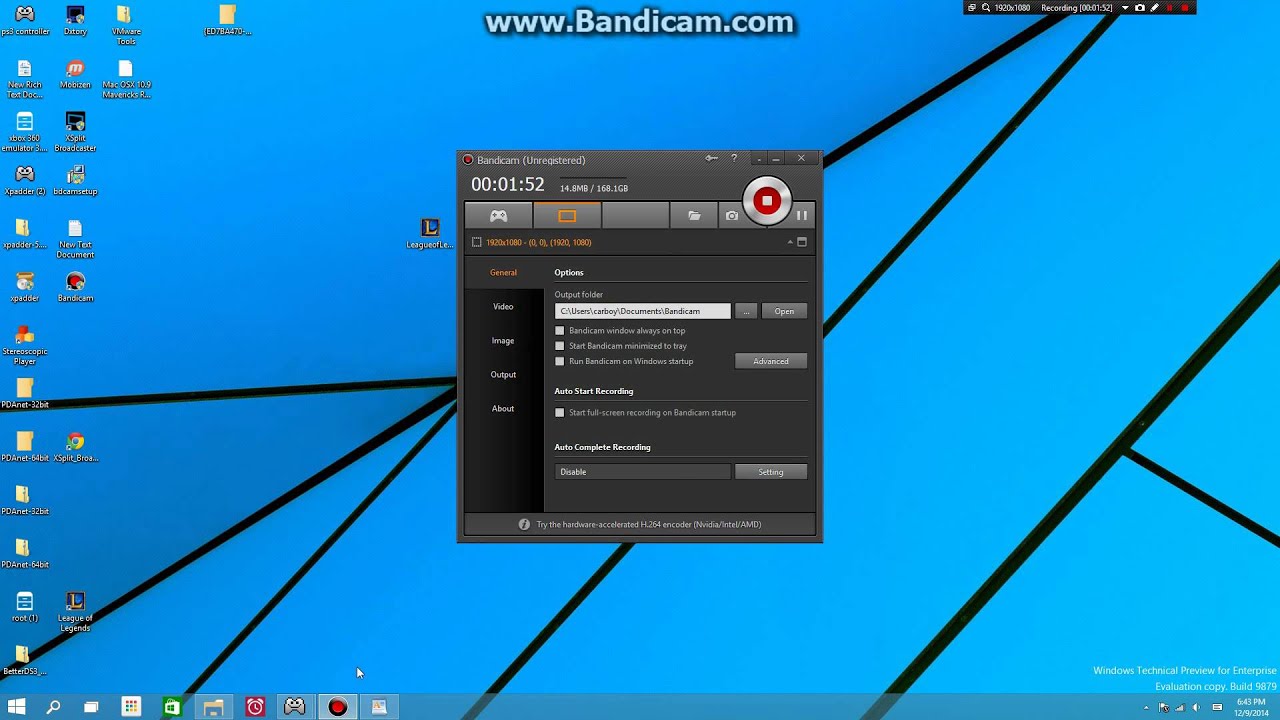Click the Advanced button
The width and height of the screenshot is (1280, 720).
tap(771, 361)
